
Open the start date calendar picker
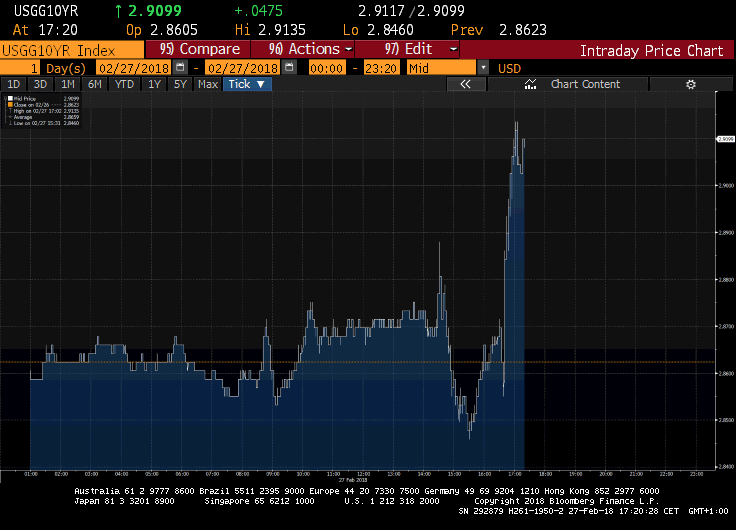pos(180,68)
